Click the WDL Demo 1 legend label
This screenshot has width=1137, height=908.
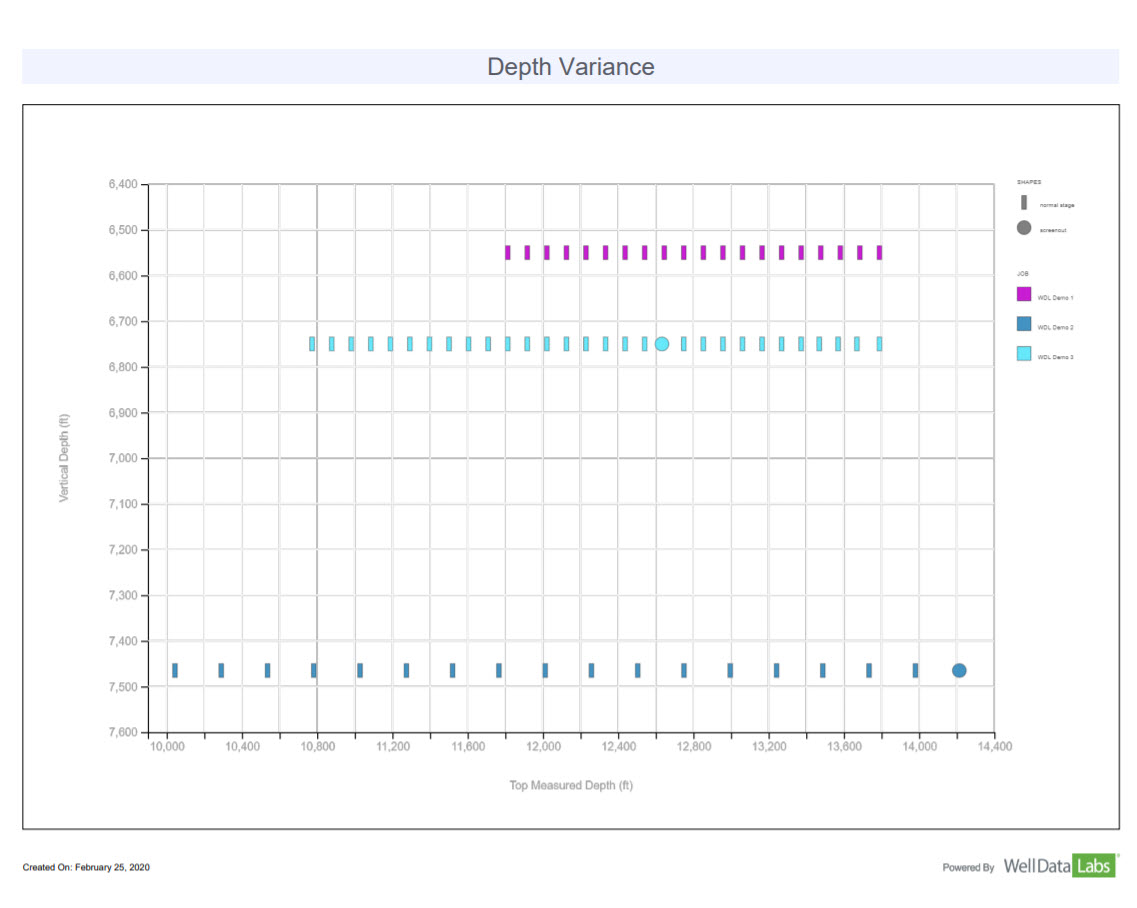click(x=1055, y=298)
